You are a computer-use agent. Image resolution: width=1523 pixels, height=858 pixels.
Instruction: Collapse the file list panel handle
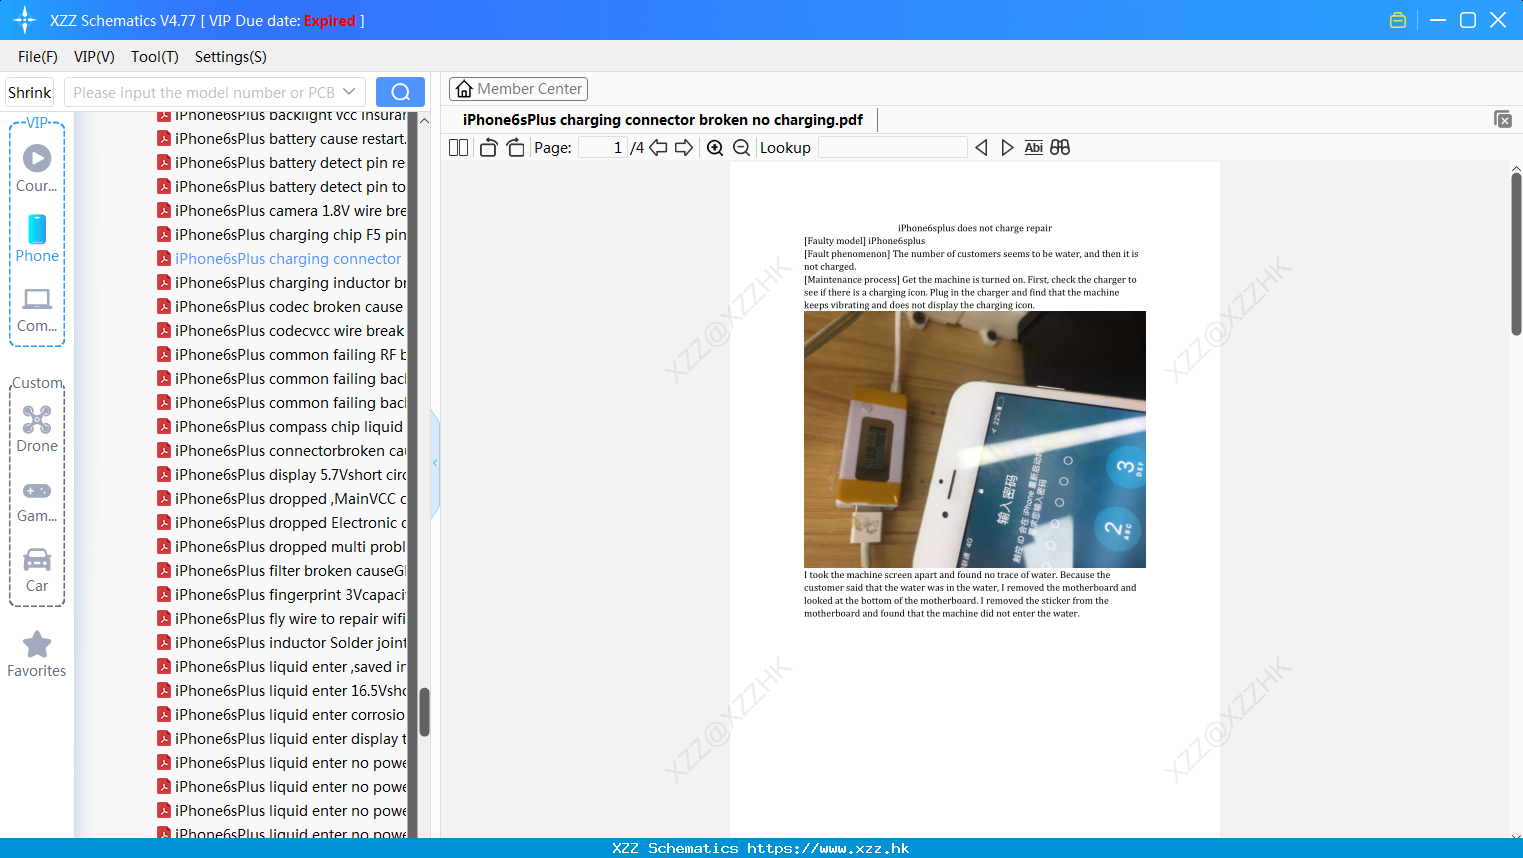click(435, 463)
